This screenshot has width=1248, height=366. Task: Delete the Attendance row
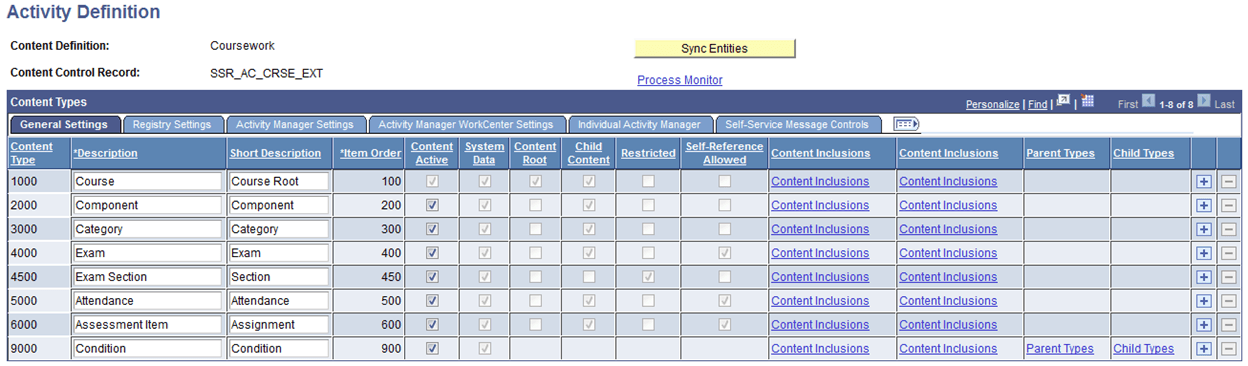[x=1228, y=301]
